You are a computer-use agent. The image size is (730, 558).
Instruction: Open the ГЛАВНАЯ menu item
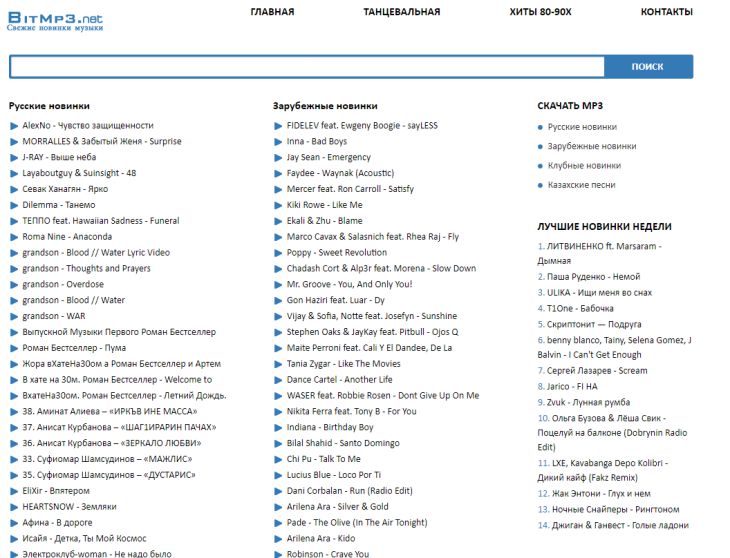point(272,12)
